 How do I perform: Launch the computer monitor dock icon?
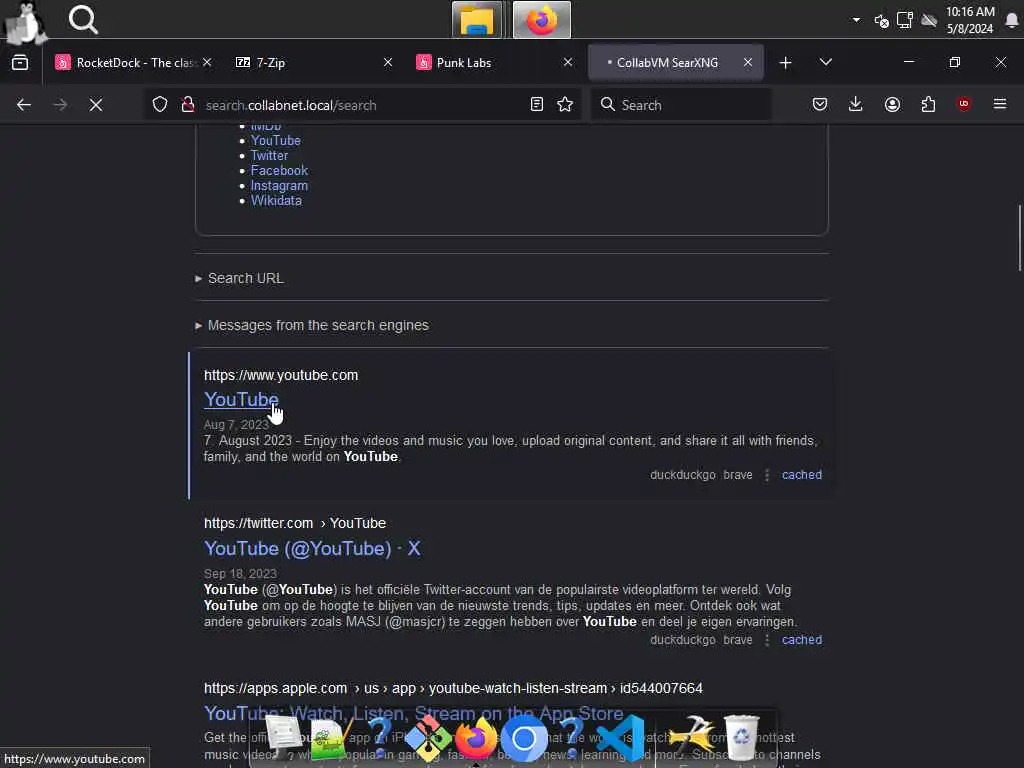click(x=282, y=735)
